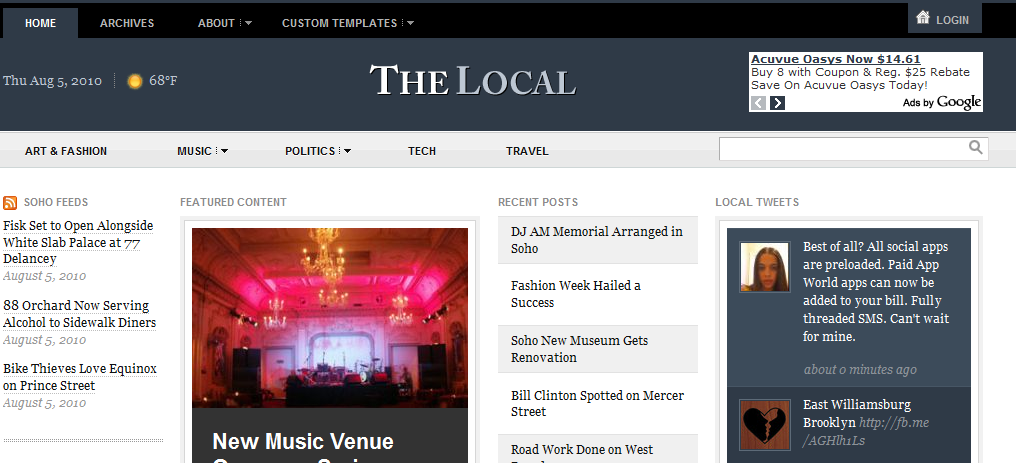
Task: Open the Travel category
Action: [x=527, y=151]
